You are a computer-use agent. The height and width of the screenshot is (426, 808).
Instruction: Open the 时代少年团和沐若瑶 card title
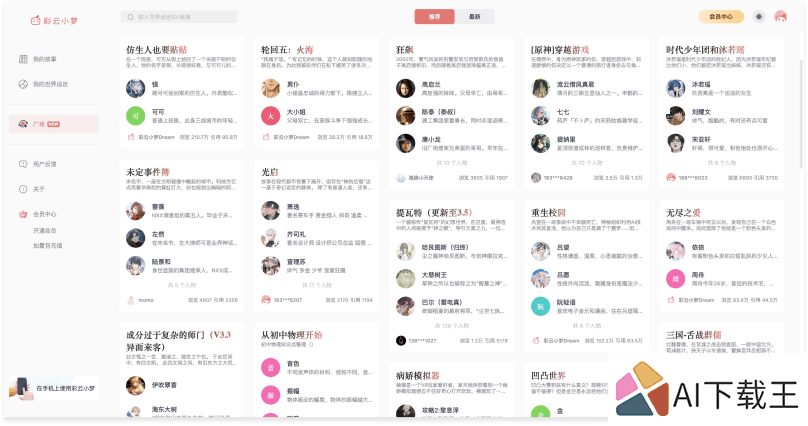[705, 50]
